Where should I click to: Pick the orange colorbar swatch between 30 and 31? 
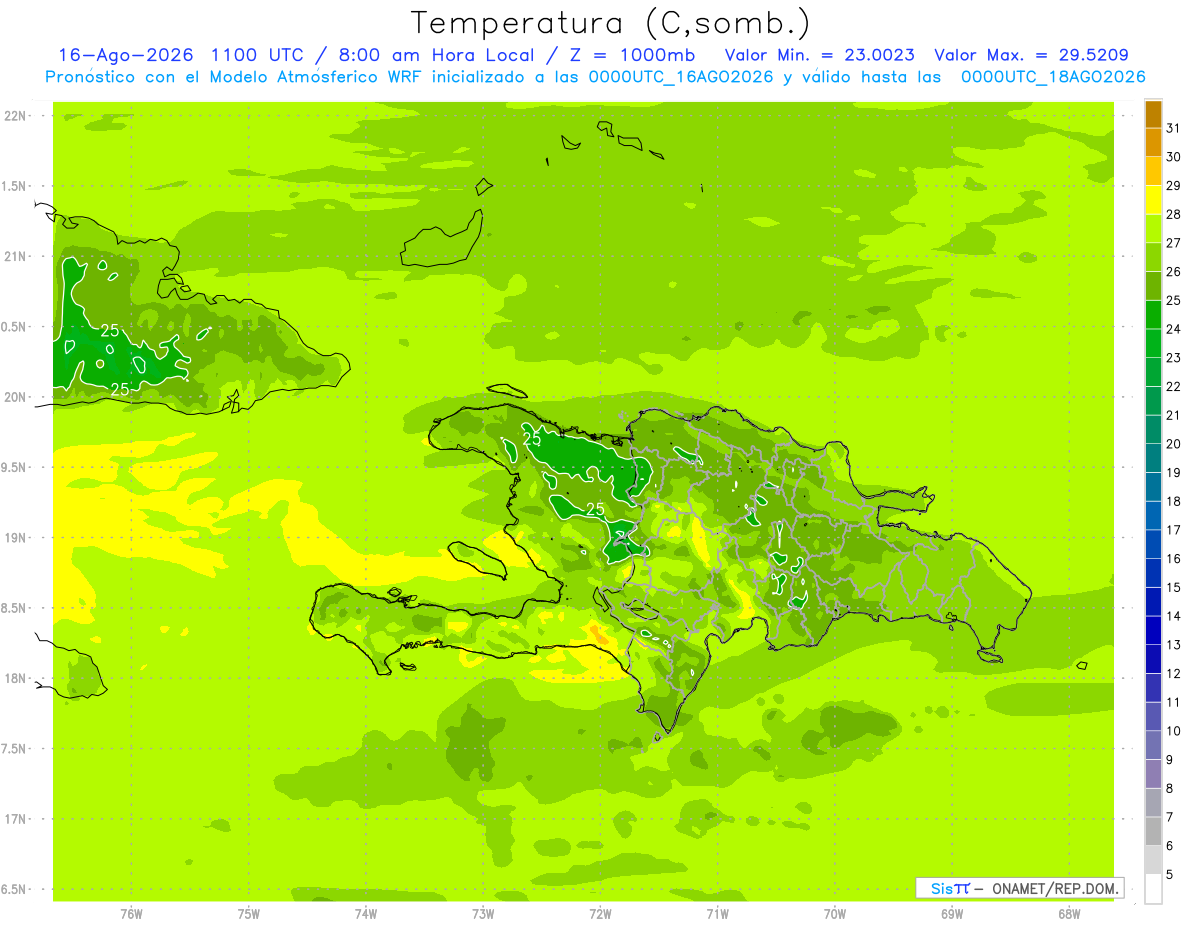tap(1153, 143)
